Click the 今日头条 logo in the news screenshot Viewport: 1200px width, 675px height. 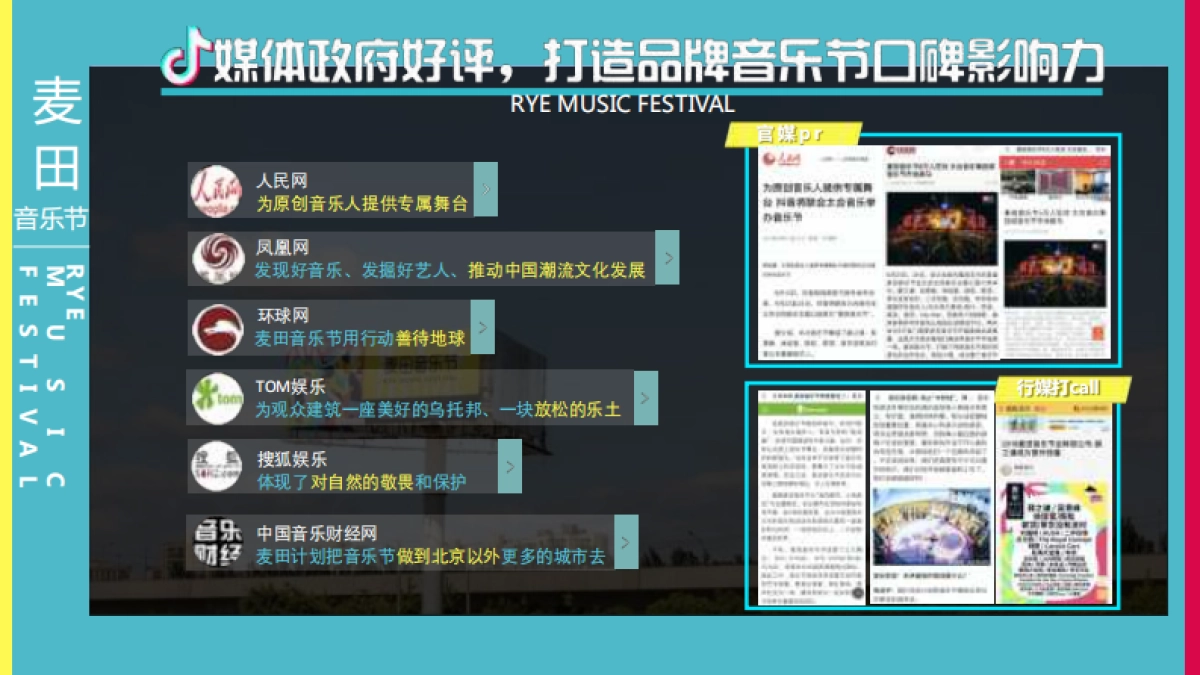[900, 148]
